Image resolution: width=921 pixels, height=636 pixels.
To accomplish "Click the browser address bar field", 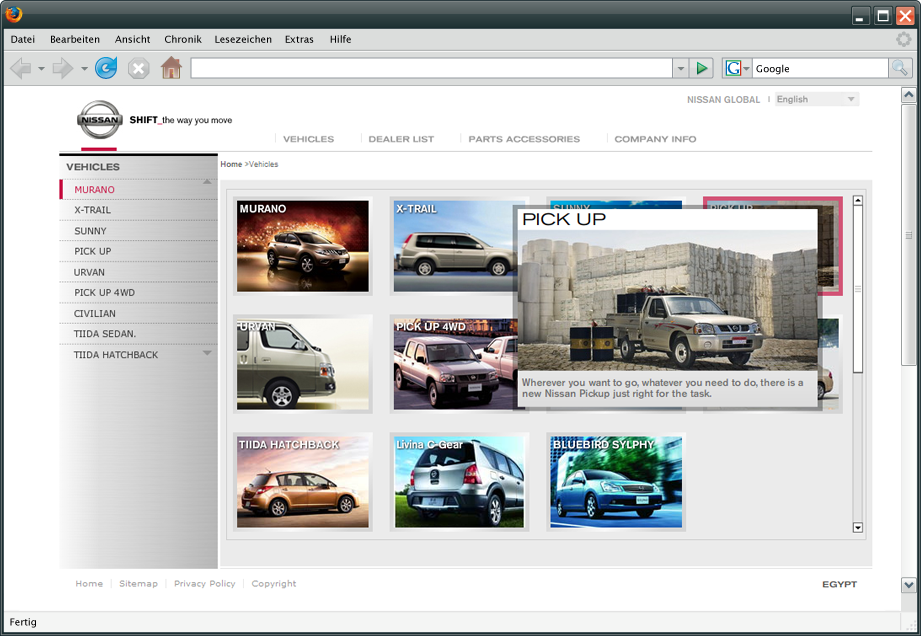I will click(432, 68).
